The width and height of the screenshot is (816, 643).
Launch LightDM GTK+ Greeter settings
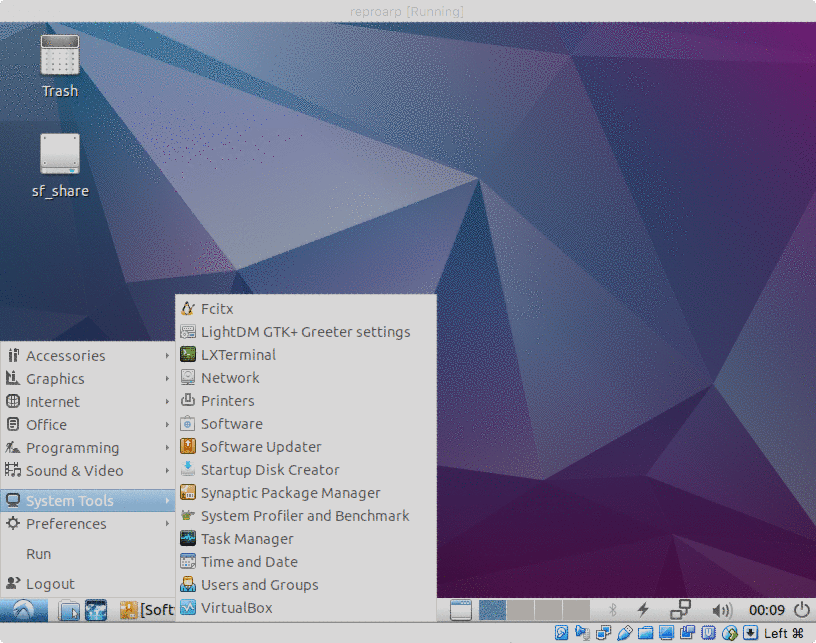coord(305,331)
